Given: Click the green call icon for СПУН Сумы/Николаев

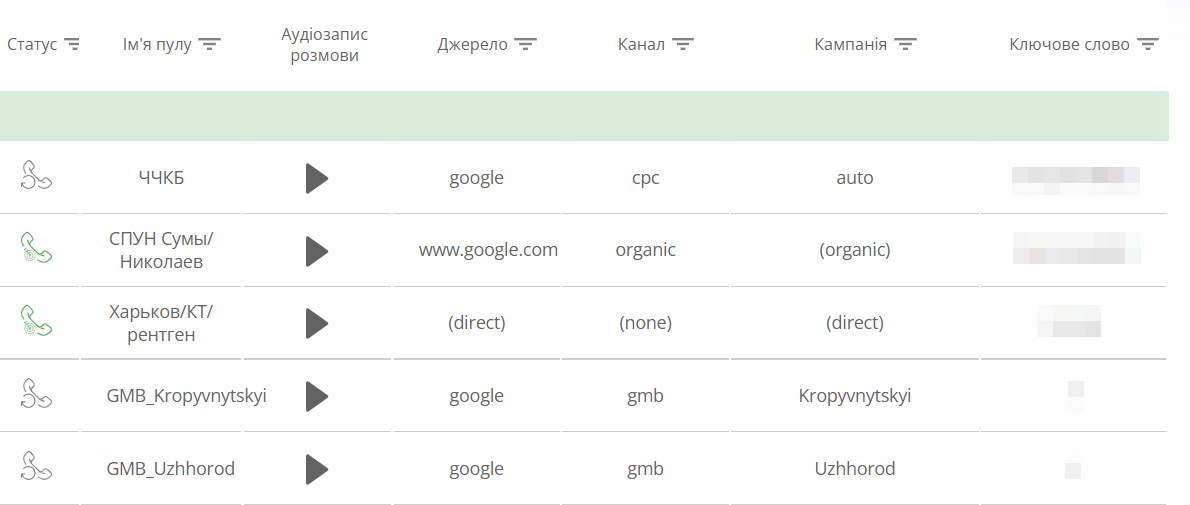Looking at the screenshot, I should coord(36,248).
